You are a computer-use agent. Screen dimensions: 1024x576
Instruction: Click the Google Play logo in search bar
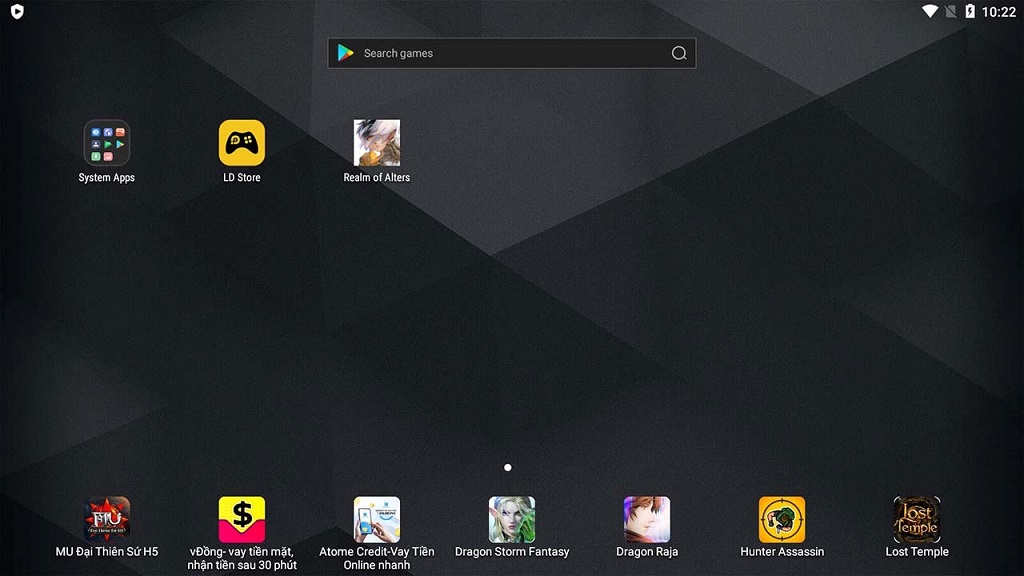click(345, 53)
